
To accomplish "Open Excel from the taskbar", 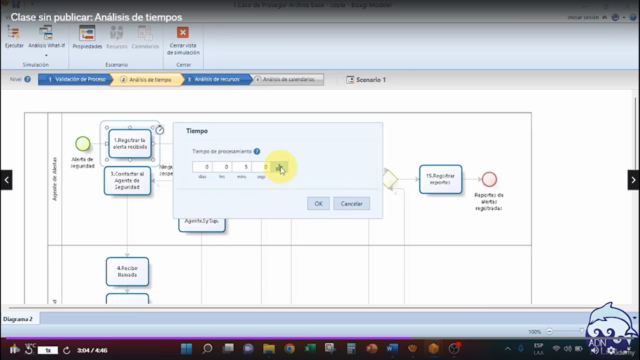I will click(310, 349).
